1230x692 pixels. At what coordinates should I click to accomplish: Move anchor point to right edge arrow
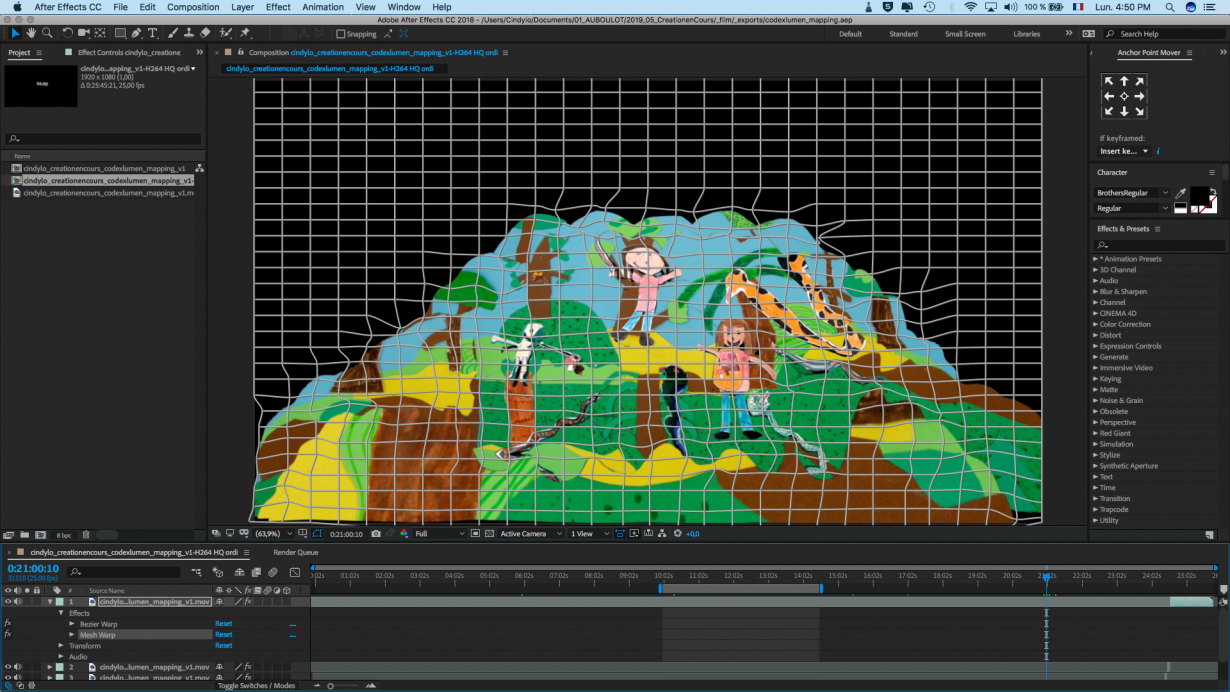pyautogui.click(x=1139, y=96)
